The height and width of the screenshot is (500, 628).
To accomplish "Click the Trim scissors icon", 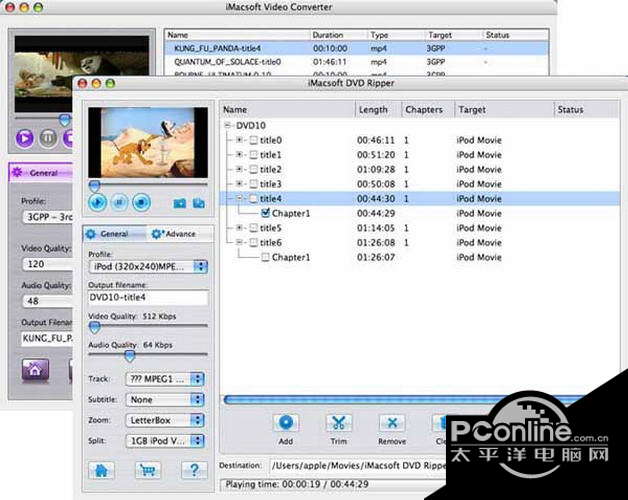I will pyautogui.click(x=339, y=422).
